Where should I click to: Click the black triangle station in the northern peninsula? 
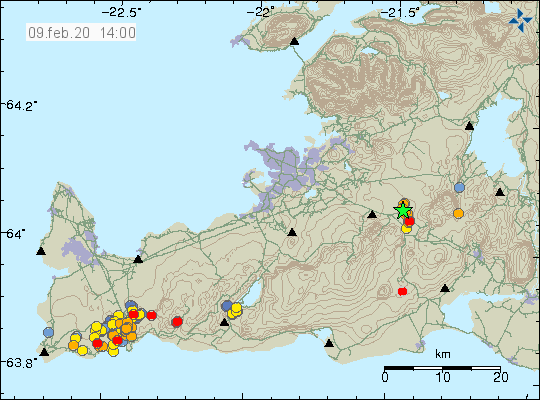(294, 42)
